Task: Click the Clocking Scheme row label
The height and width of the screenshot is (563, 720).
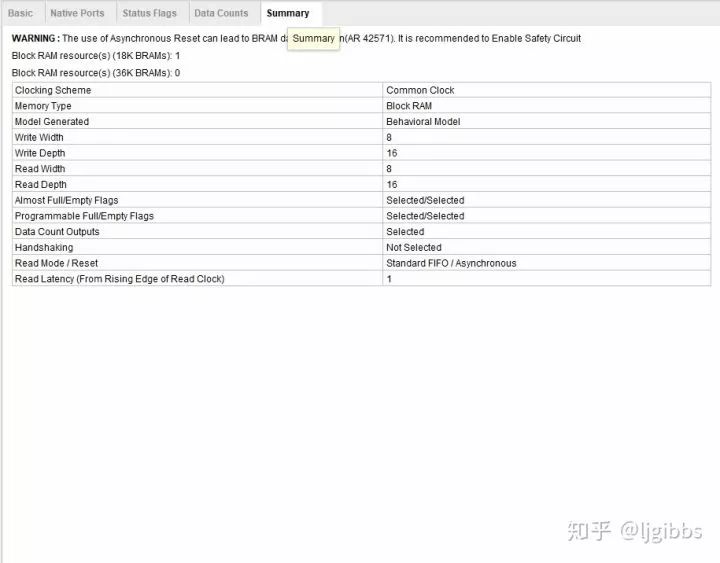Action: click(53, 90)
